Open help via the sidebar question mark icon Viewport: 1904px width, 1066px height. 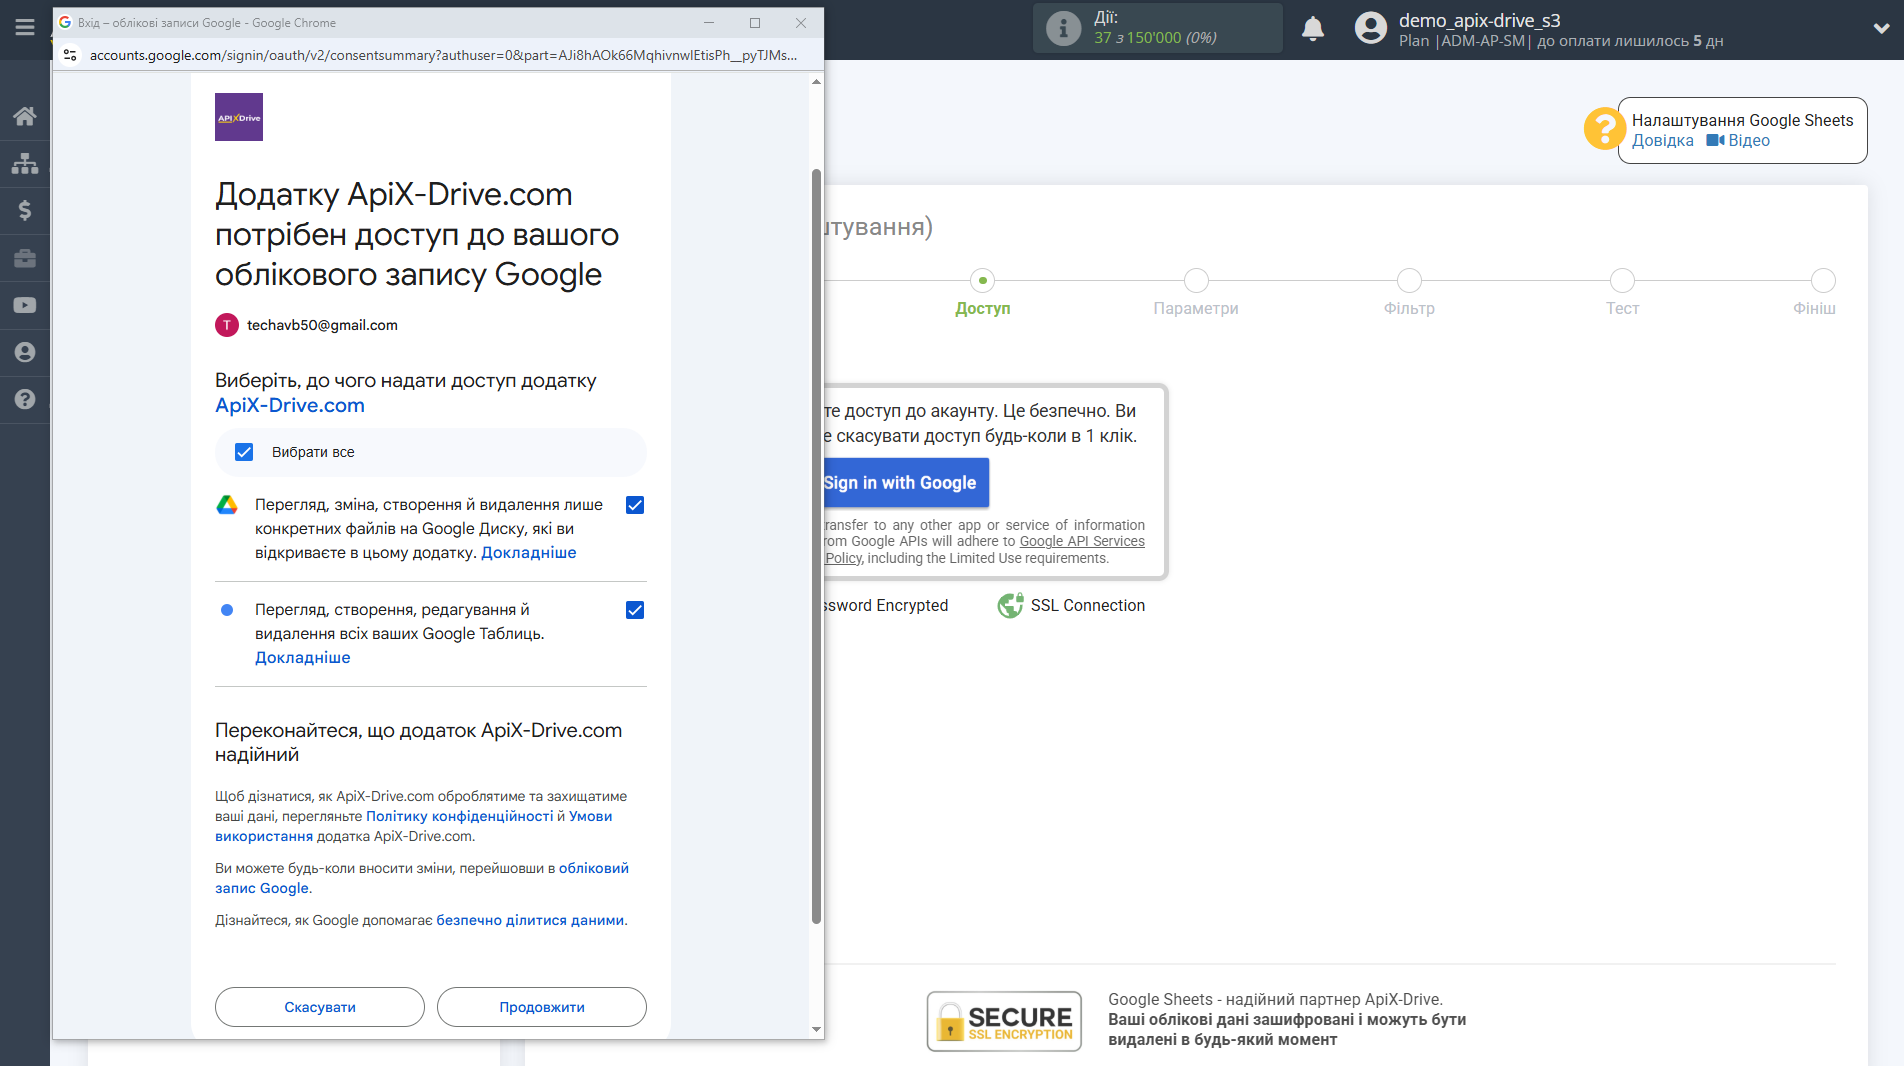tap(25, 399)
